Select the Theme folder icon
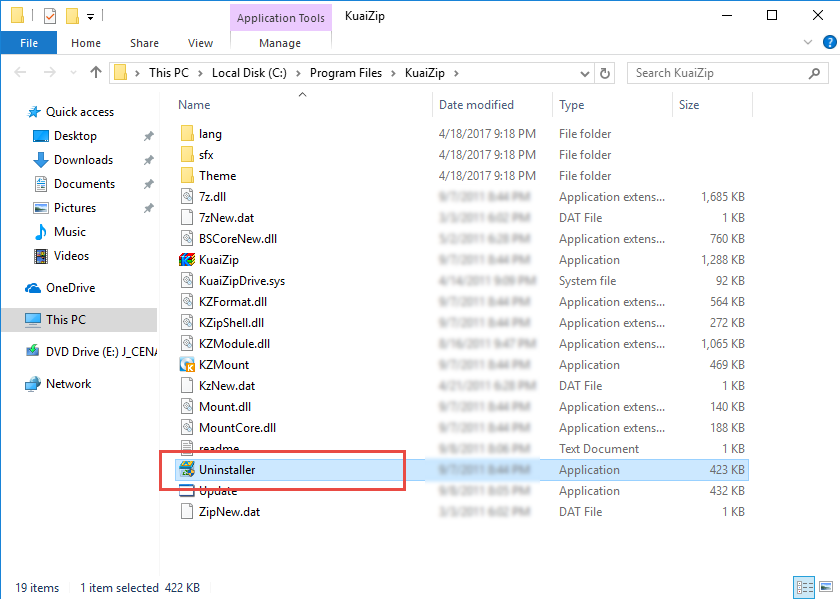This screenshot has height=599, width=840. click(187, 176)
